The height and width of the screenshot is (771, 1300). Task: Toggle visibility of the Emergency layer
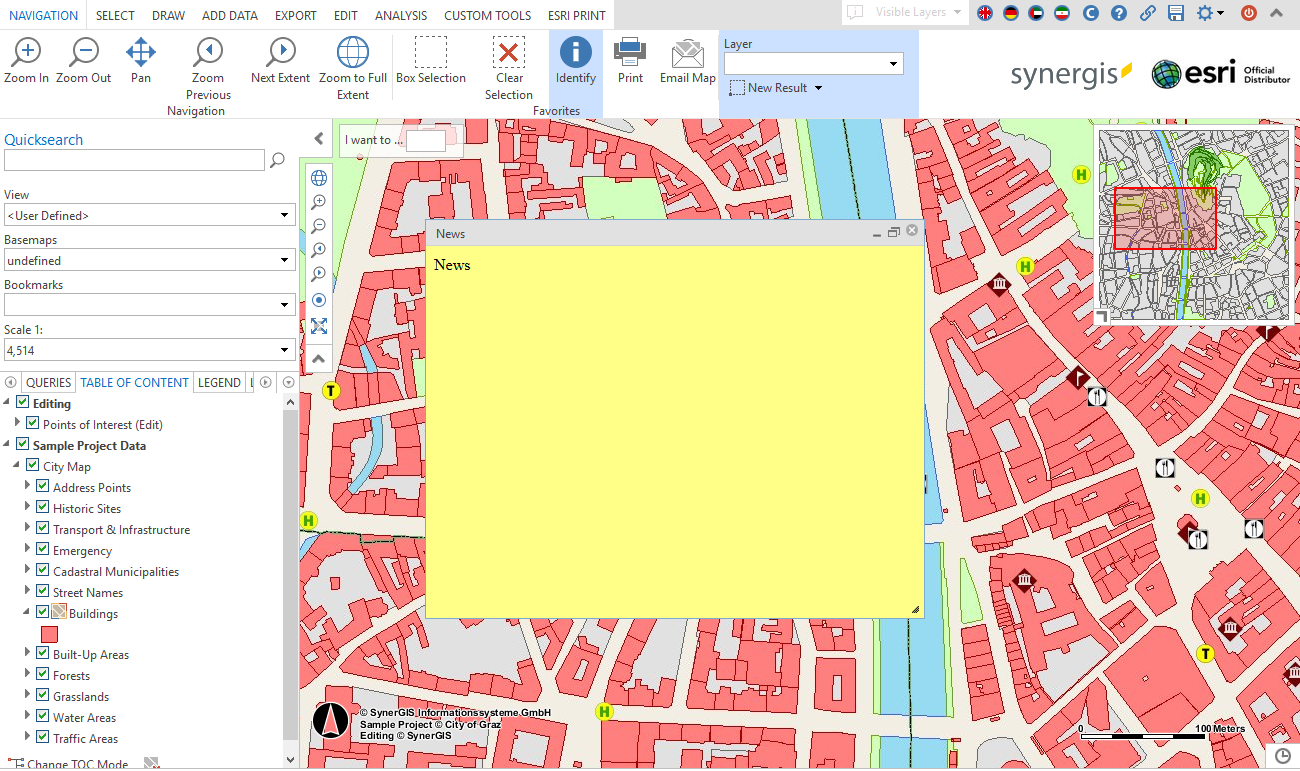pos(42,550)
